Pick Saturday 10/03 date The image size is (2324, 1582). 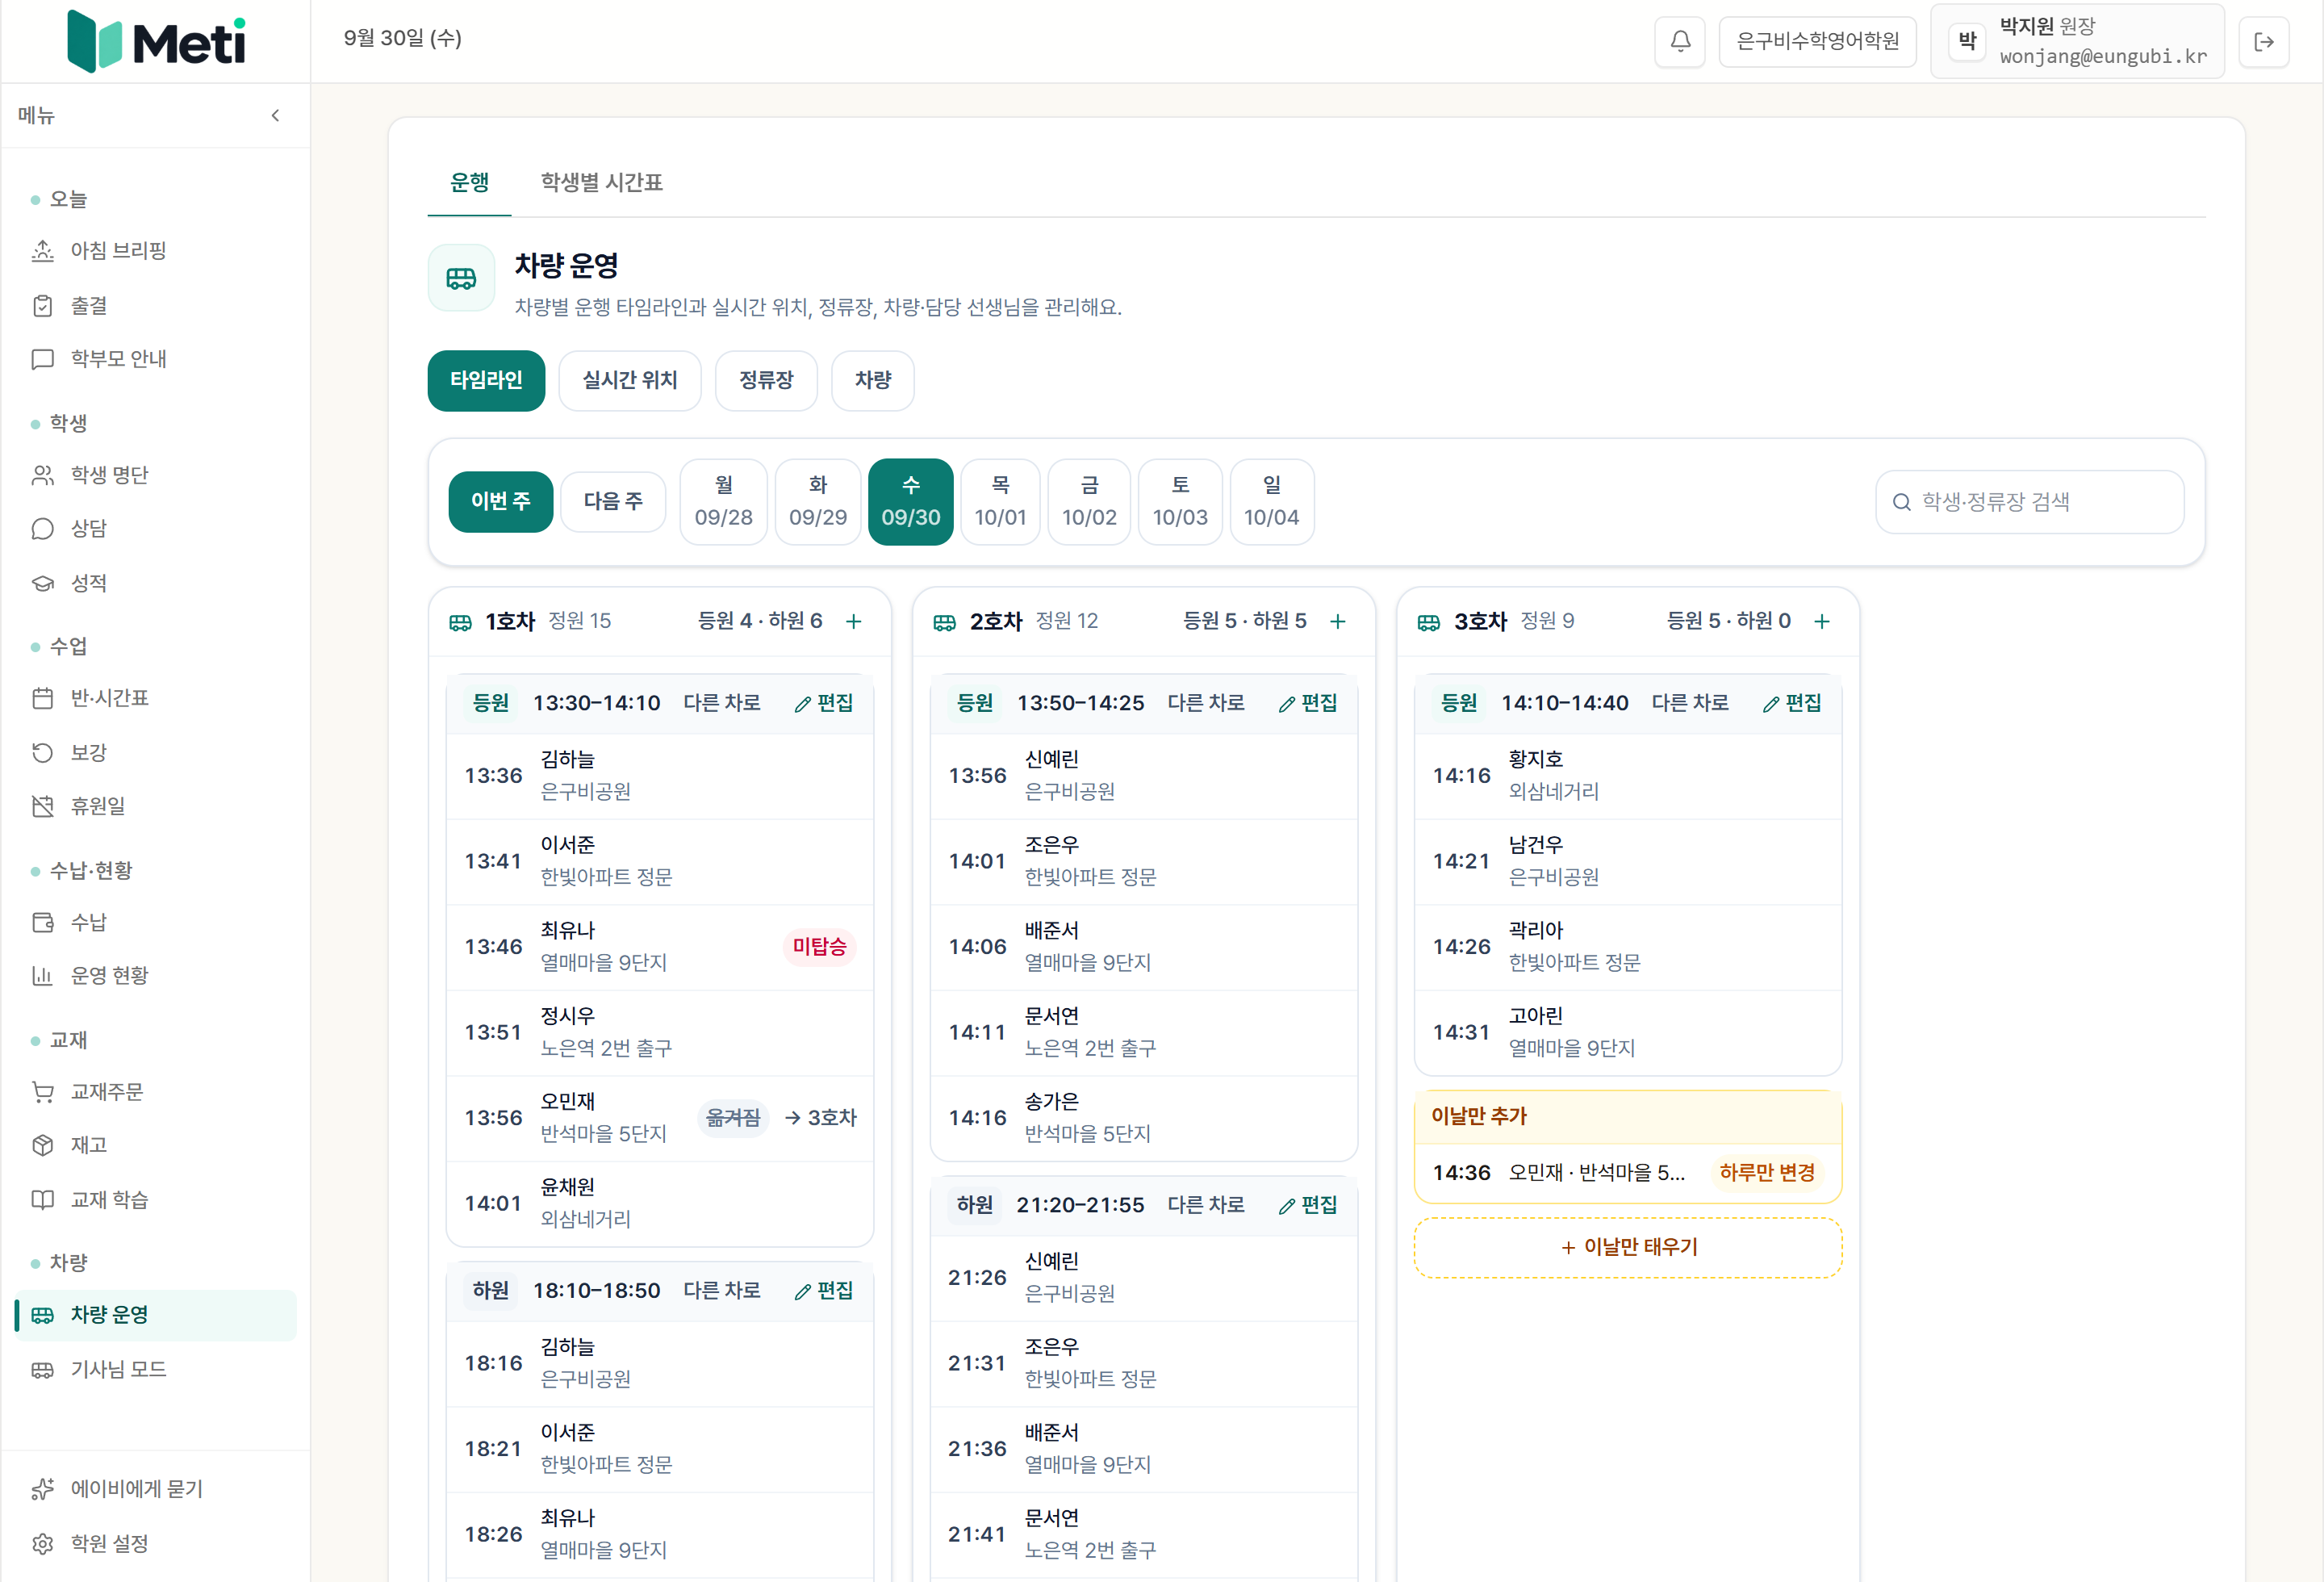tap(1180, 501)
